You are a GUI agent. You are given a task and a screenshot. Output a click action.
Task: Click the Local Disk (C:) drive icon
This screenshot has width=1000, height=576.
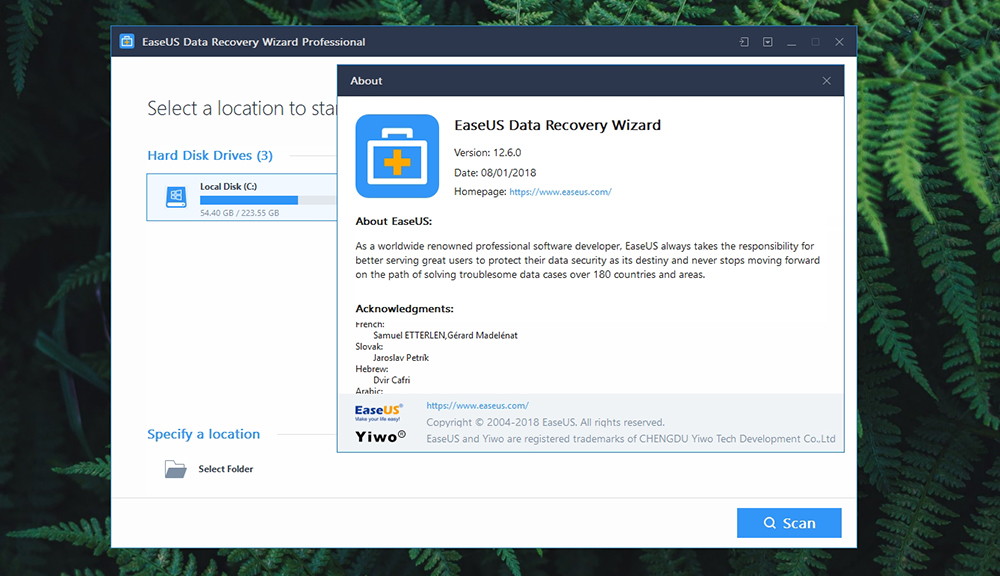click(176, 196)
